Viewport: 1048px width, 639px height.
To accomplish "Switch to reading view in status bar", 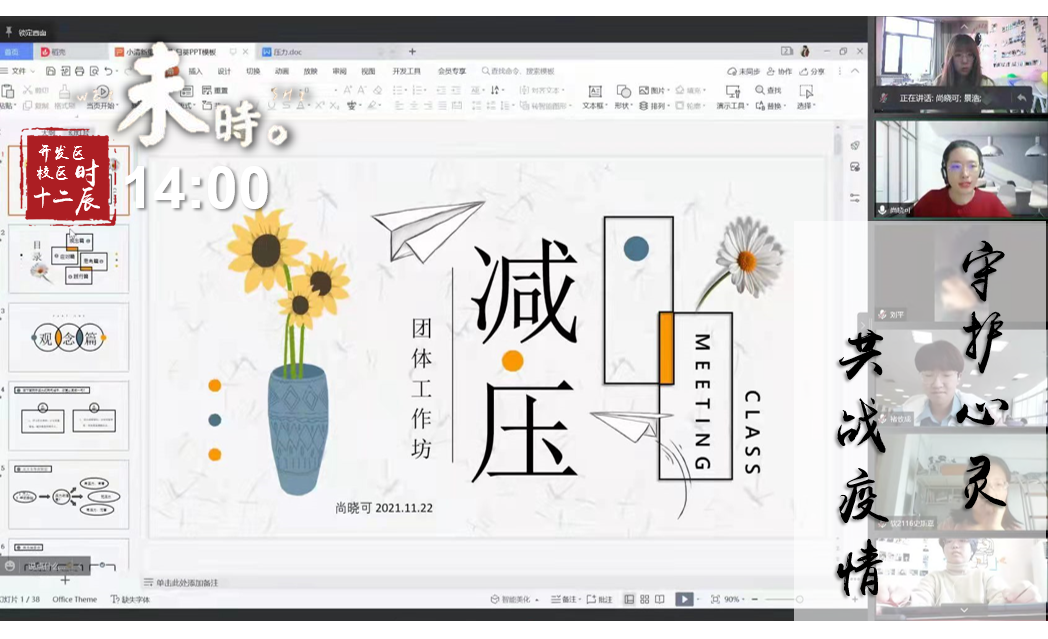I will point(661,599).
